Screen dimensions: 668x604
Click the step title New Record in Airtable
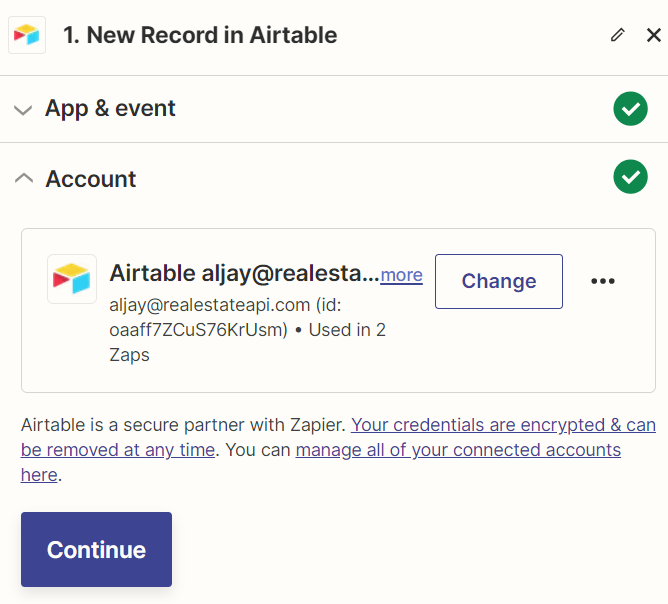(x=200, y=35)
